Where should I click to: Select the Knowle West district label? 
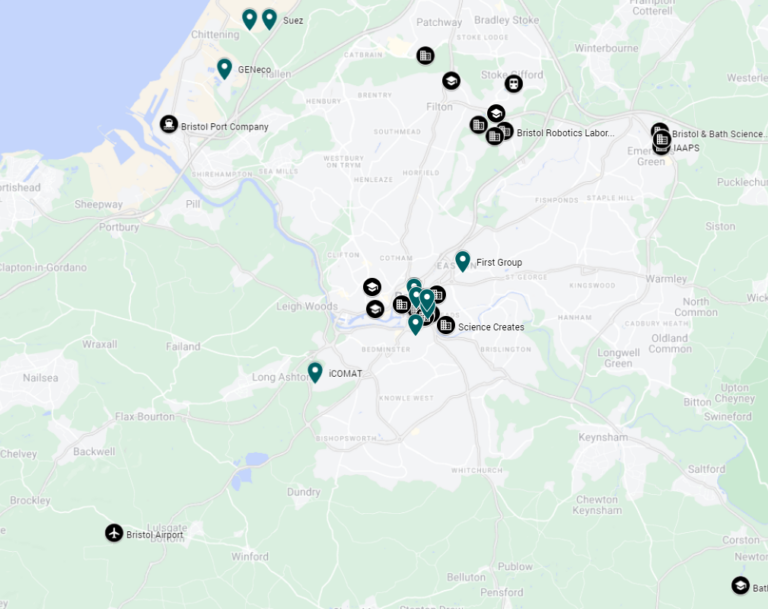pyautogui.click(x=406, y=398)
